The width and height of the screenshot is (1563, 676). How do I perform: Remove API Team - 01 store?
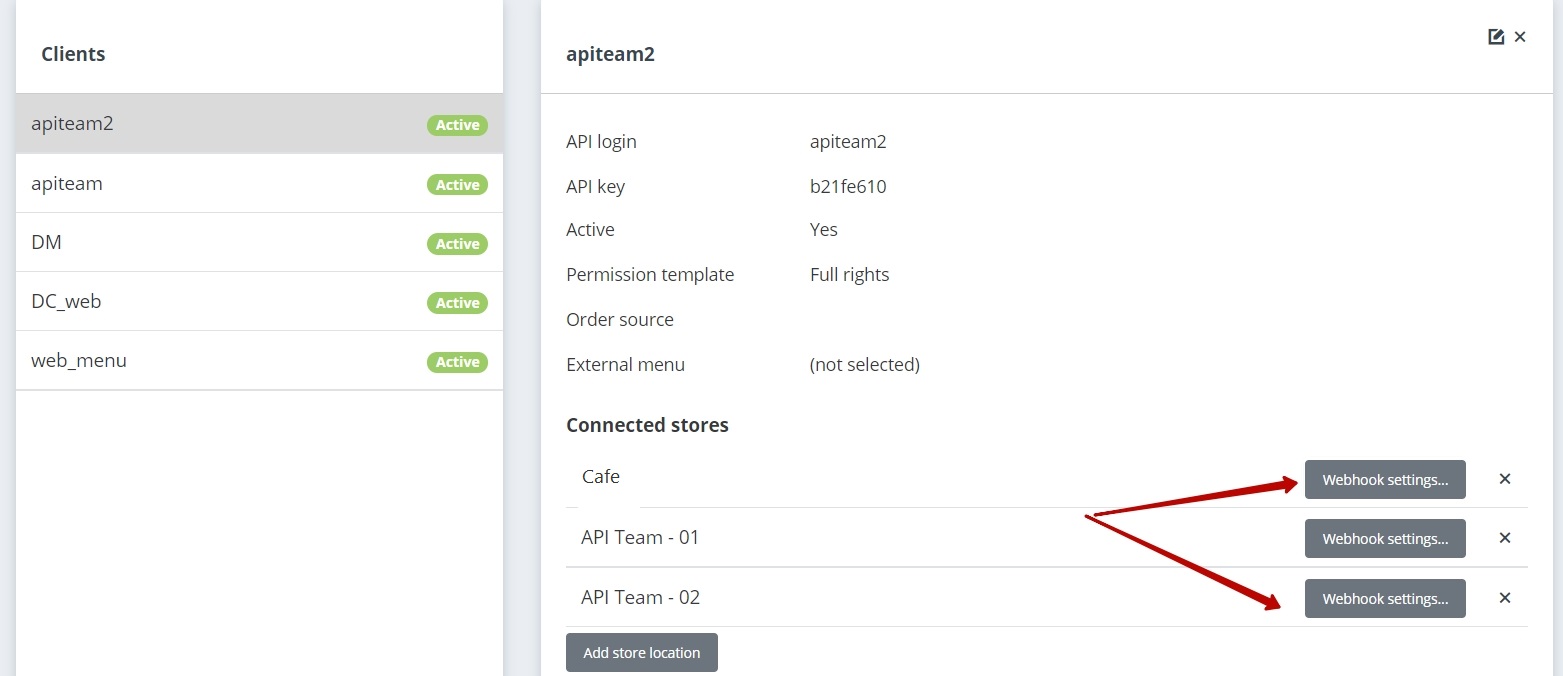pyautogui.click(x=1504, y=538)
